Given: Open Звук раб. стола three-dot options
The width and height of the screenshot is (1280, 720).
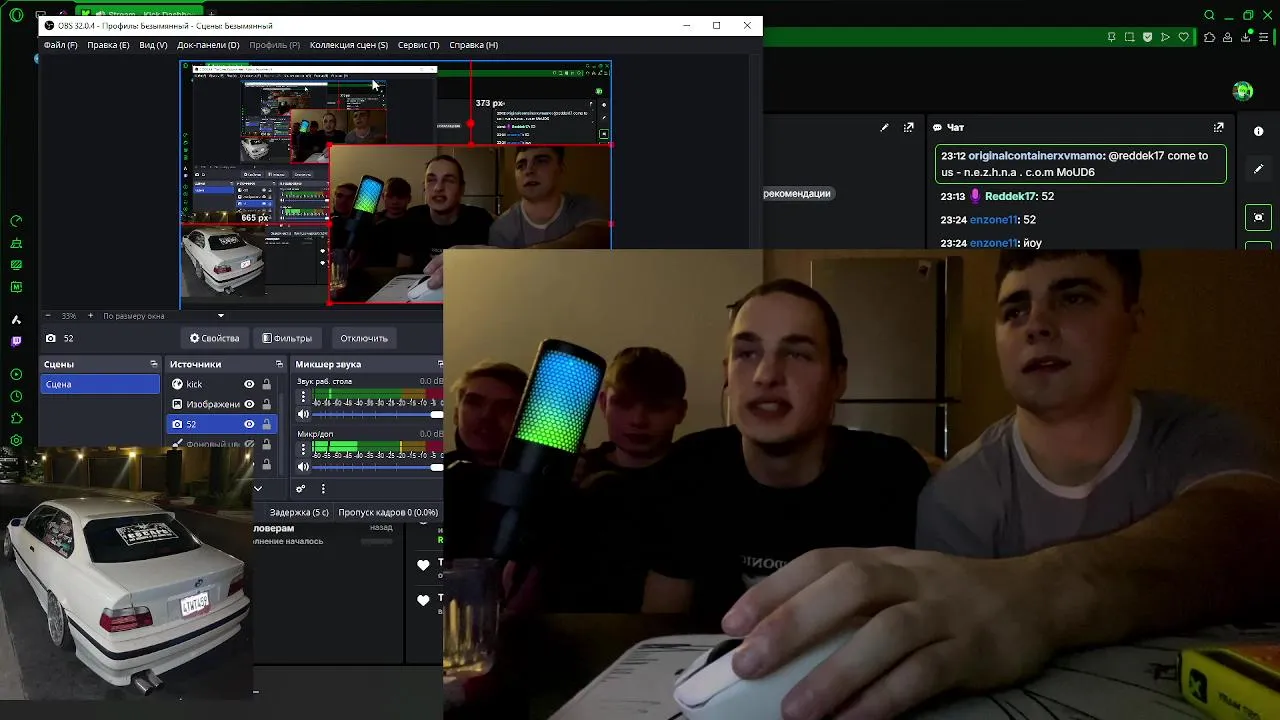Looking at the screenshot, I should [303, 397].
